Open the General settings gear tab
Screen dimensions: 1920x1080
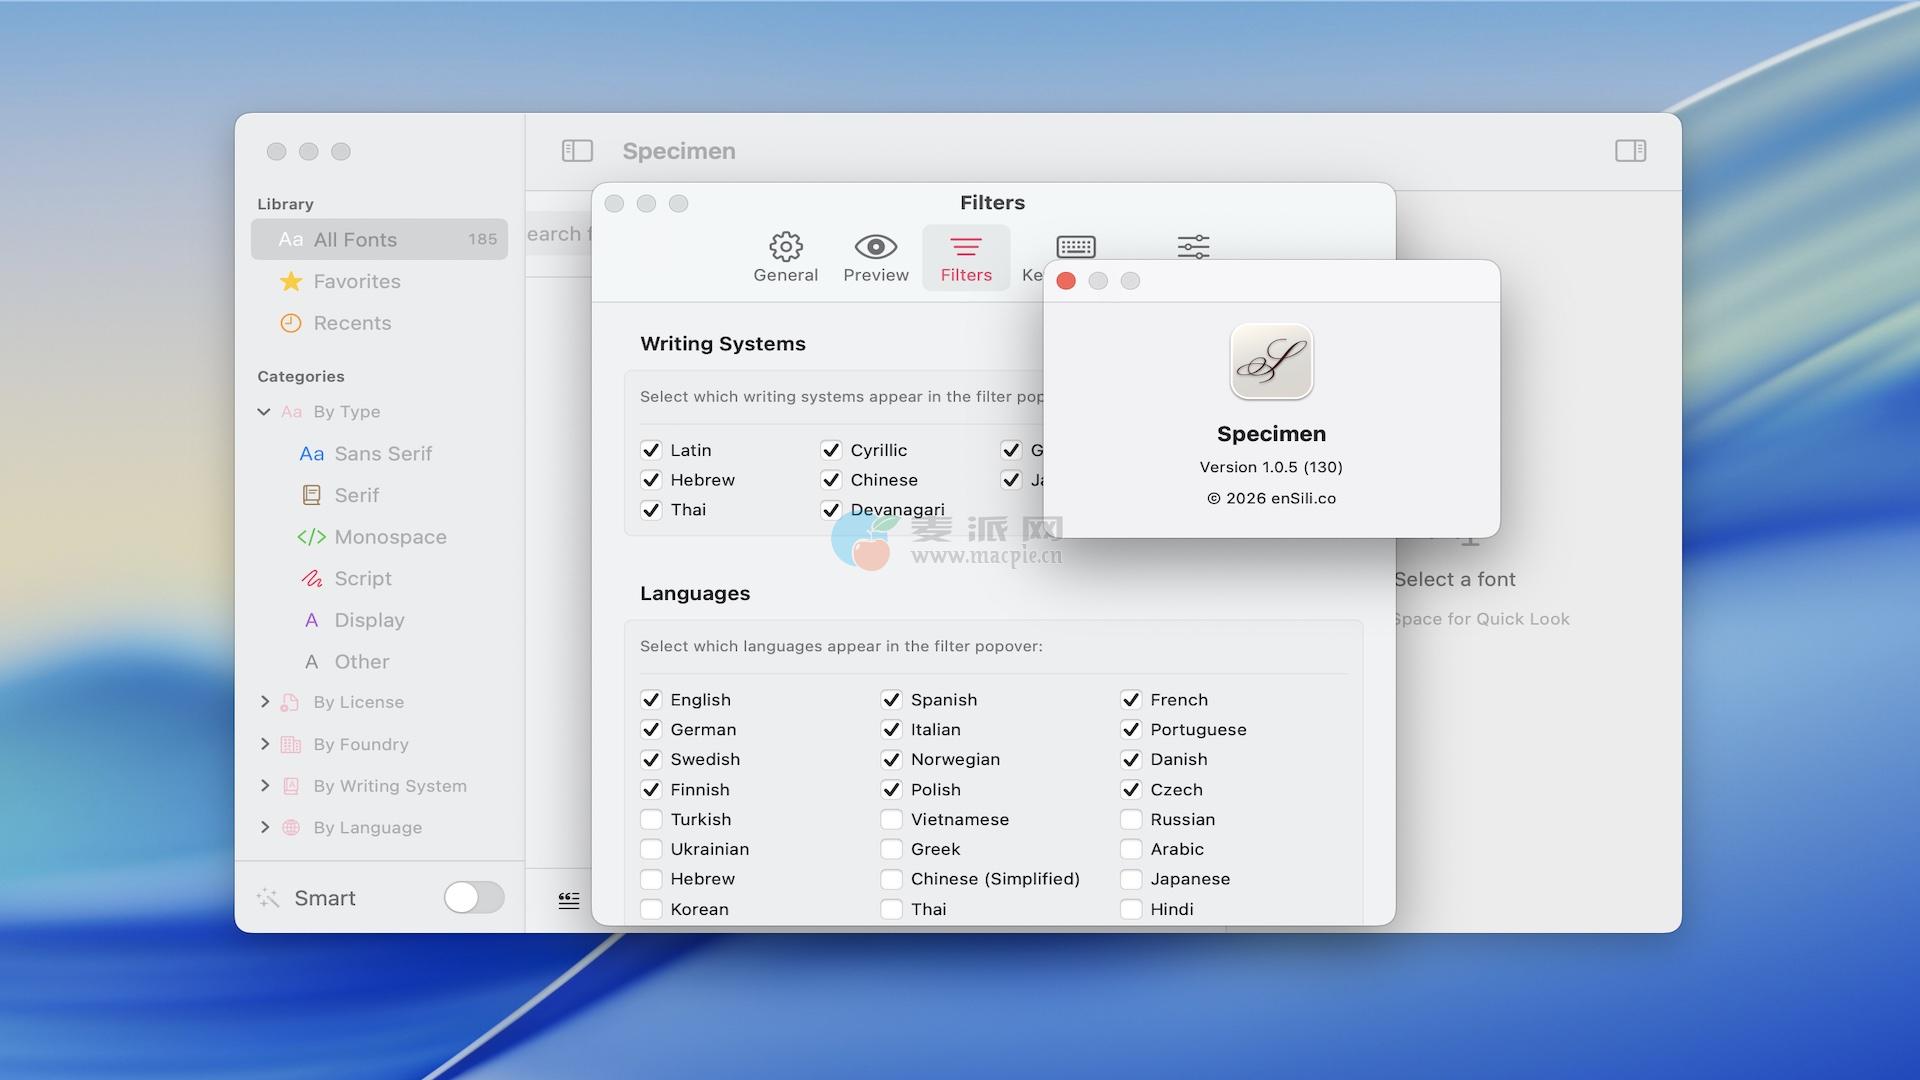tap(785, 257)
